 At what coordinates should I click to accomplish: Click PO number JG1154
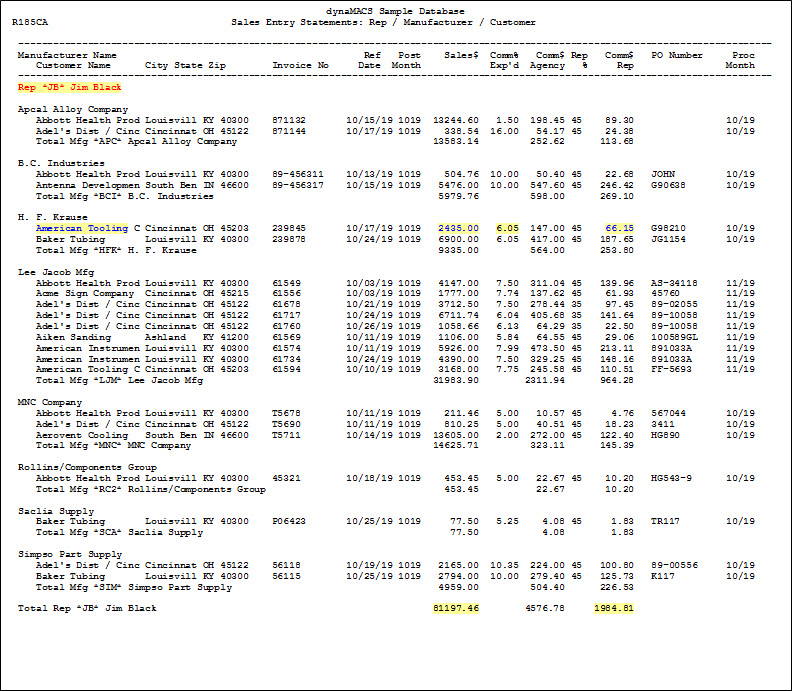(668, 239)
